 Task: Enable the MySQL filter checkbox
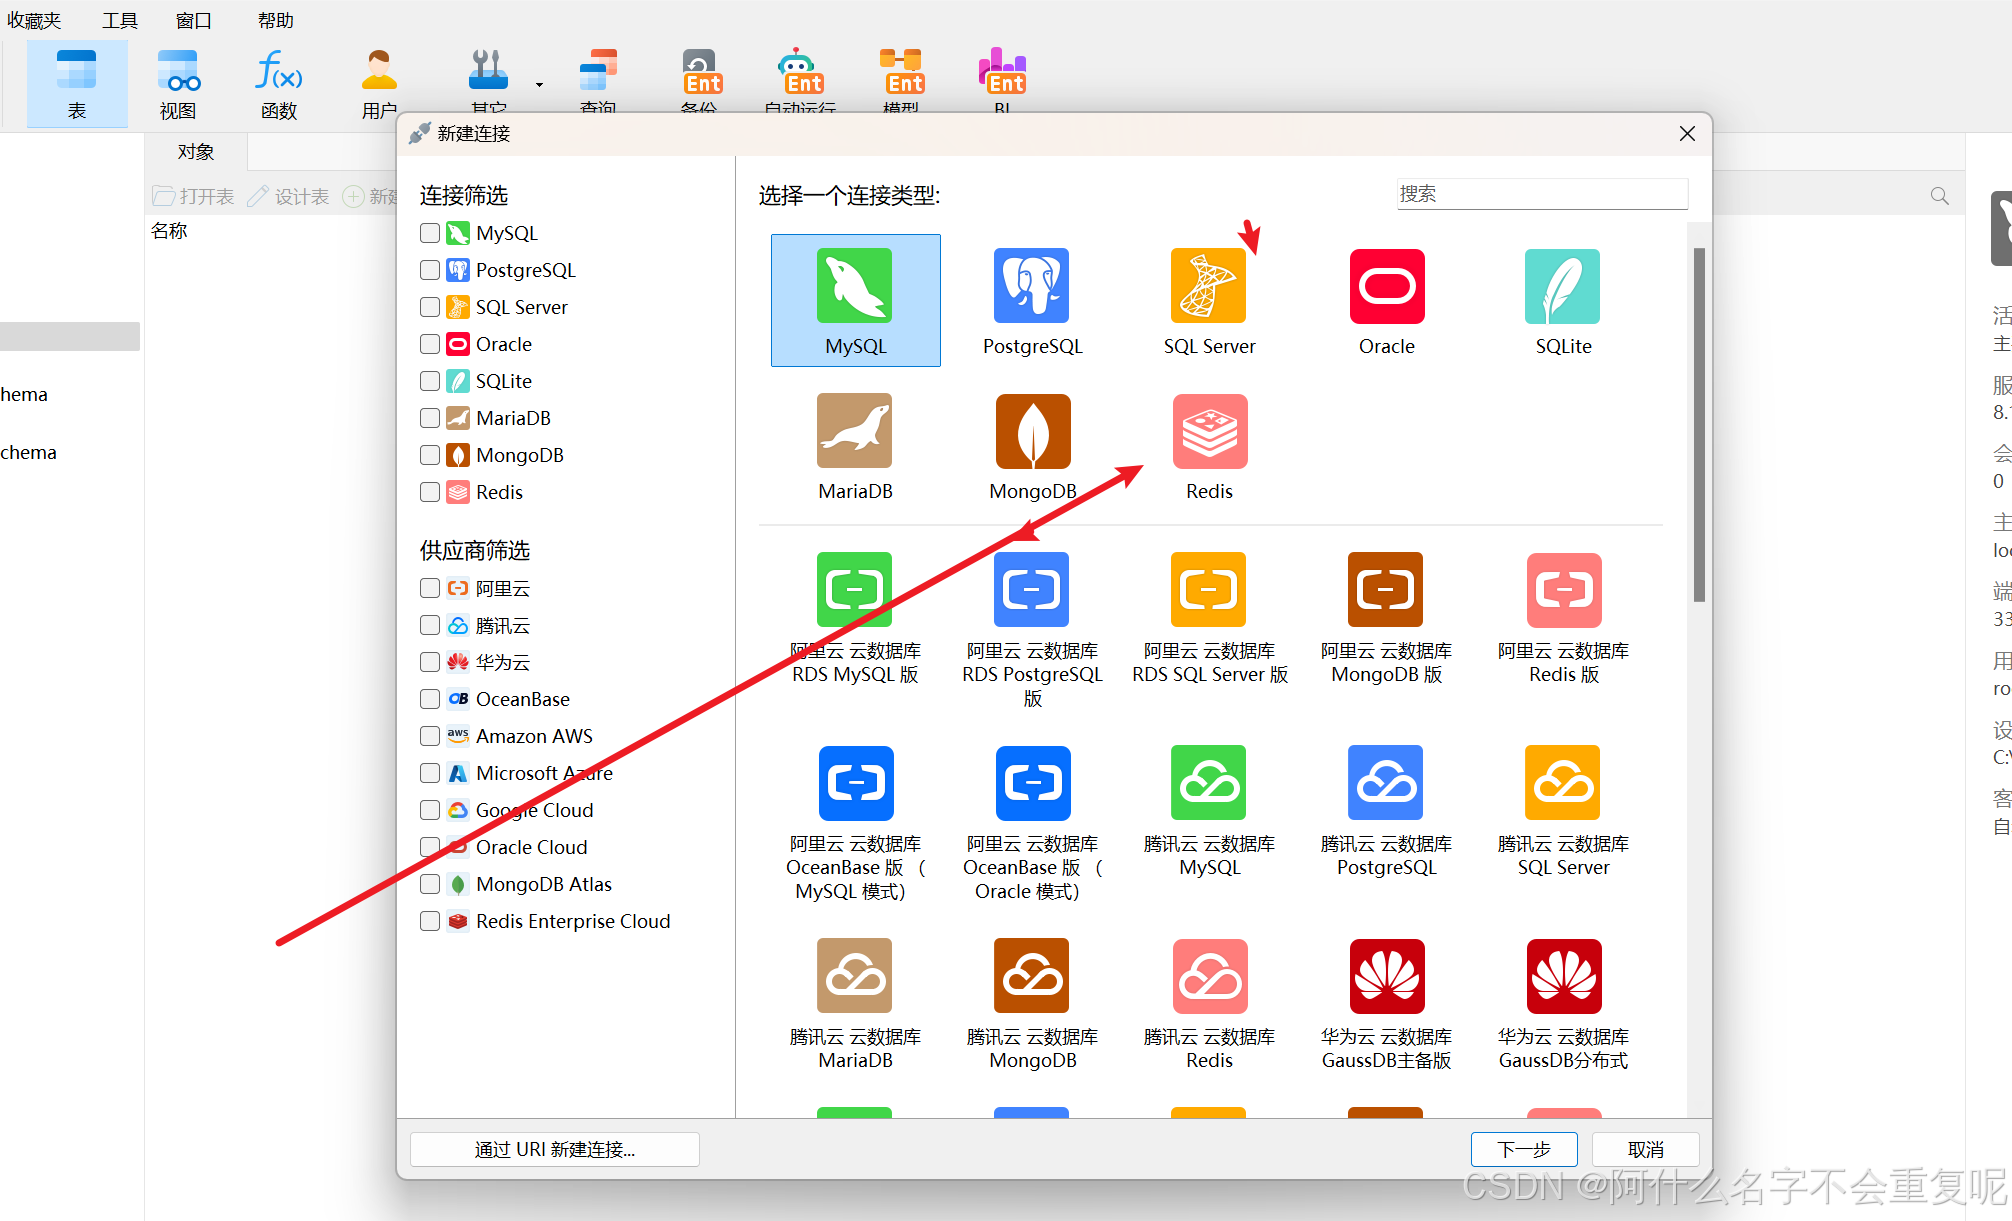(430, 233)
